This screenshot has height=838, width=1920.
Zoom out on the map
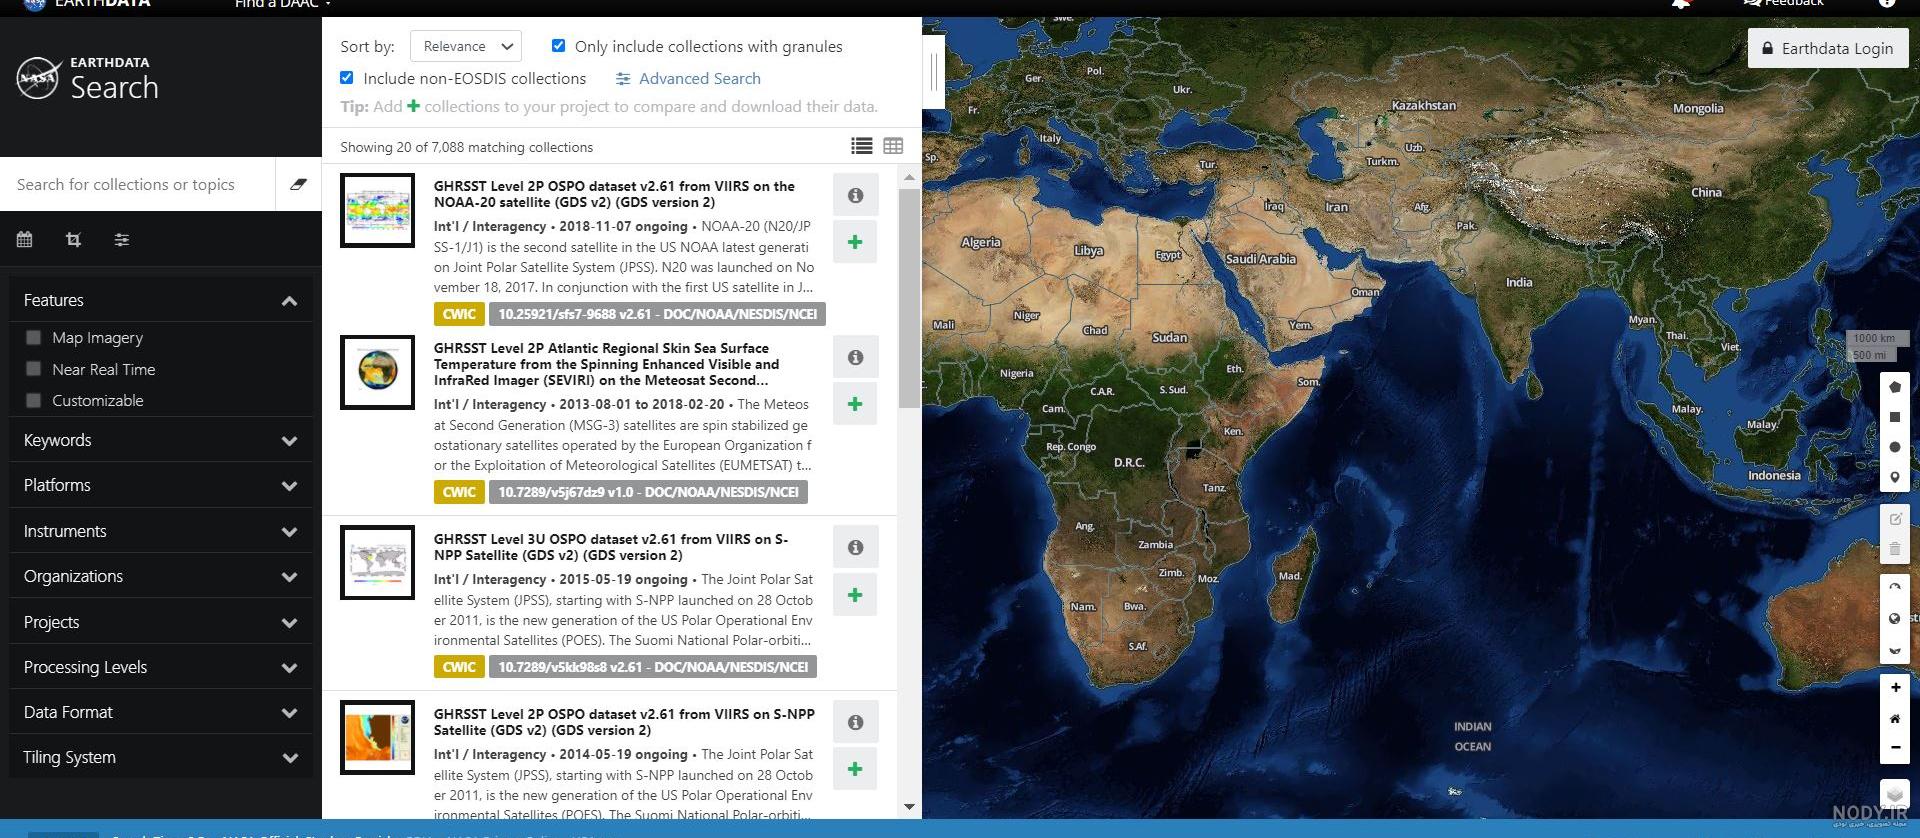1894,747
